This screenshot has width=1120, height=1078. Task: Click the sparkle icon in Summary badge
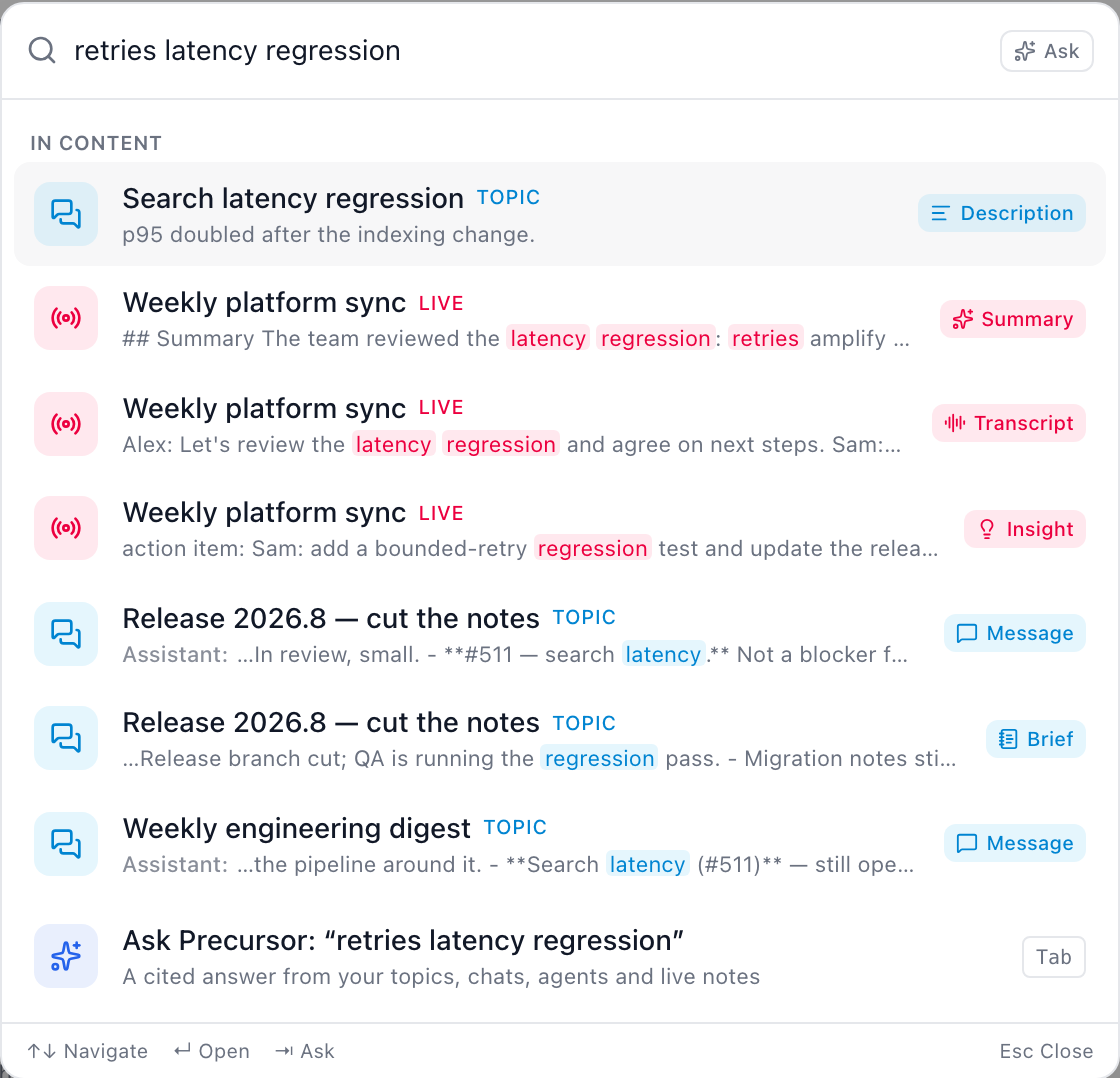[x=962, y=319]
